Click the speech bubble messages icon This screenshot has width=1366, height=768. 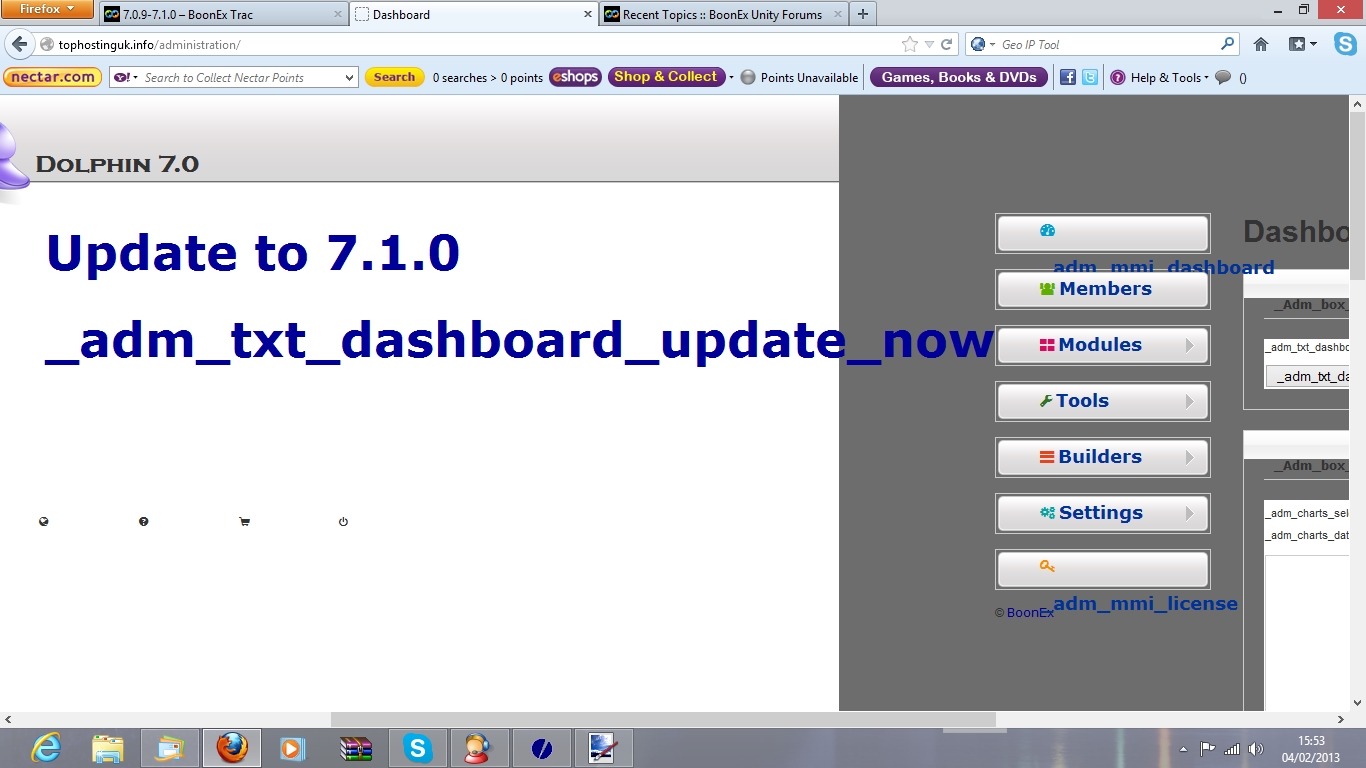[1223, 77]
